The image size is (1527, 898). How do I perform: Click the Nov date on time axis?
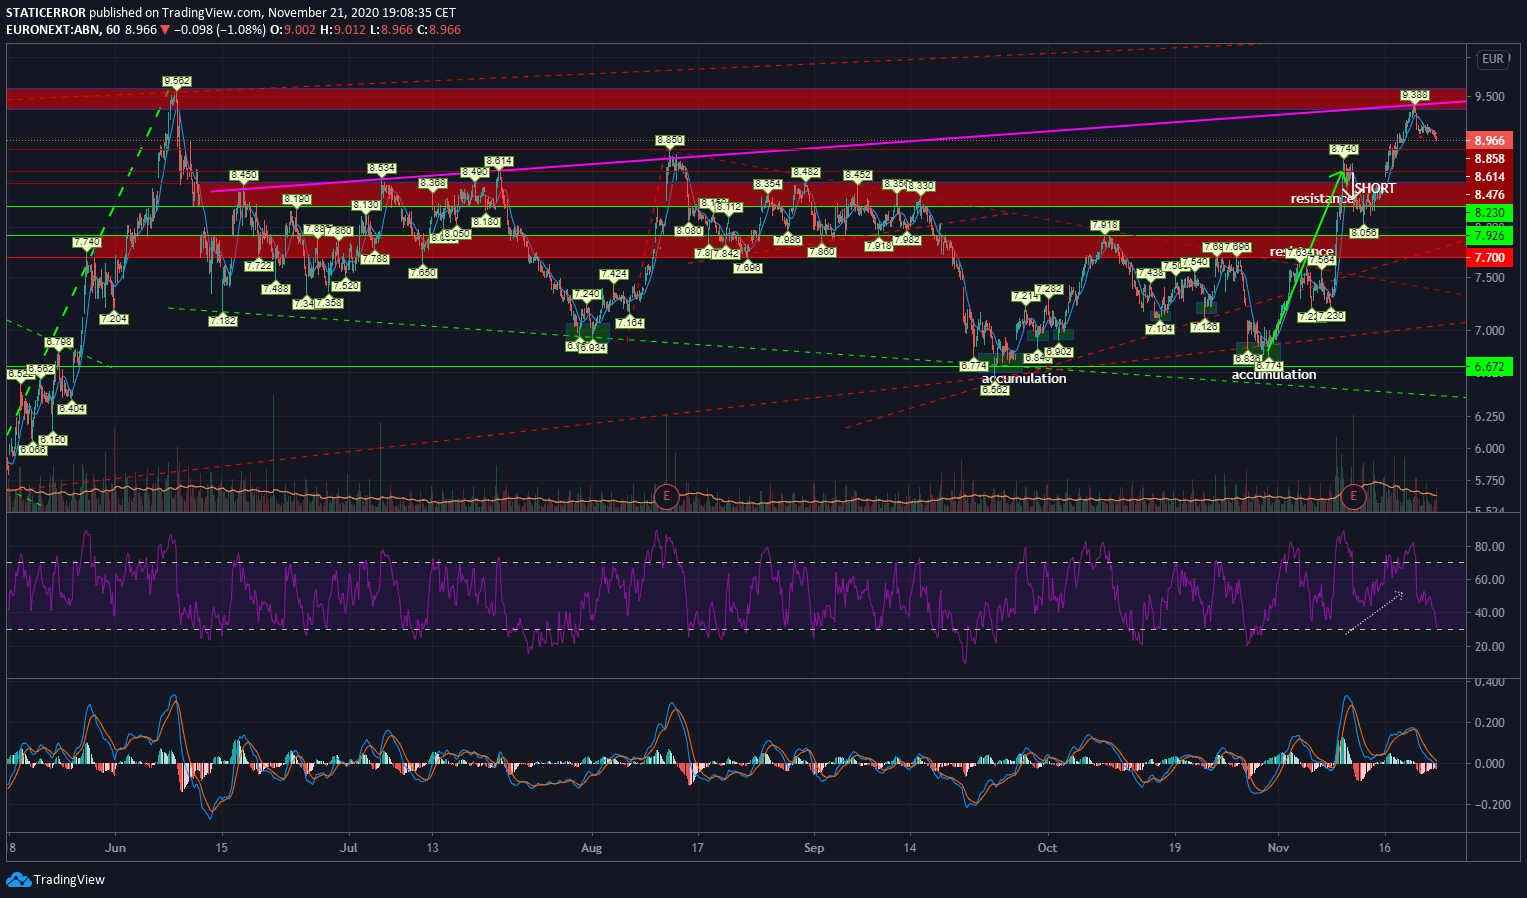tap(1278, 848)
